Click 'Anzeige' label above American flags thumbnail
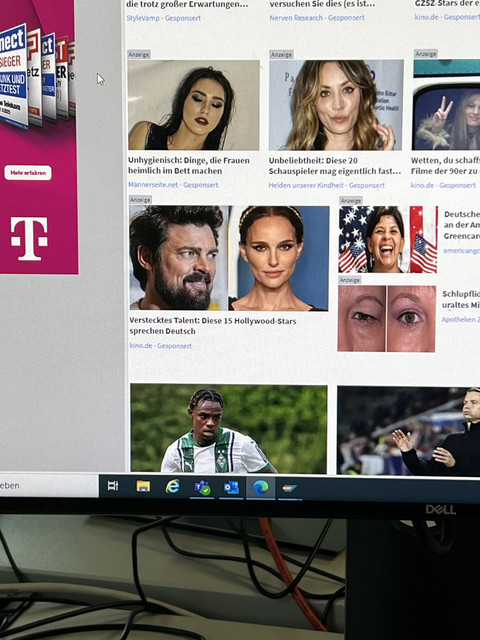Screen dimensions: 480x640 pyautogui.click(x=351, y=200)
